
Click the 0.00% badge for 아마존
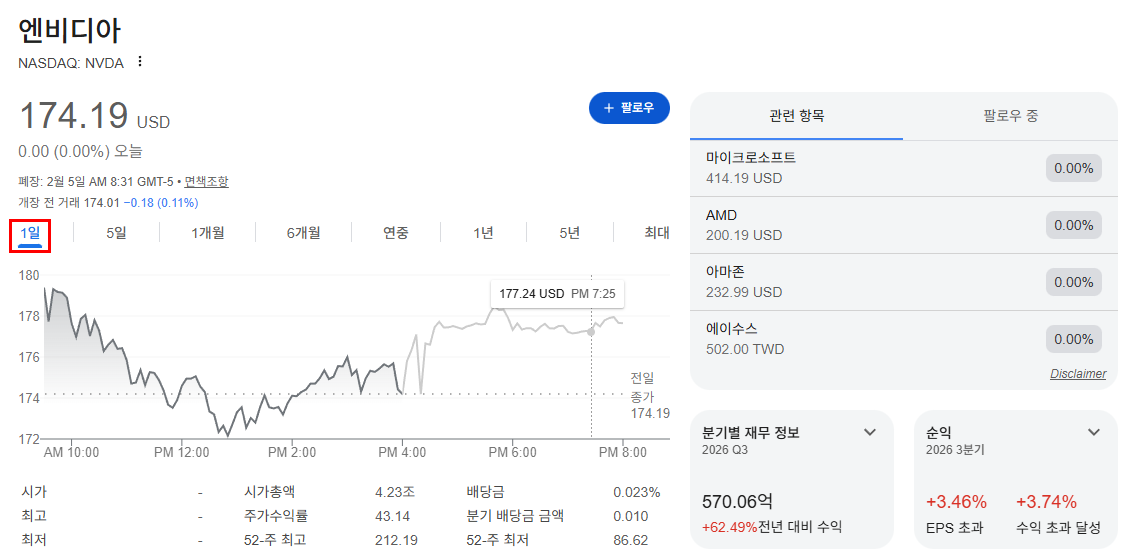(1074, 282)
